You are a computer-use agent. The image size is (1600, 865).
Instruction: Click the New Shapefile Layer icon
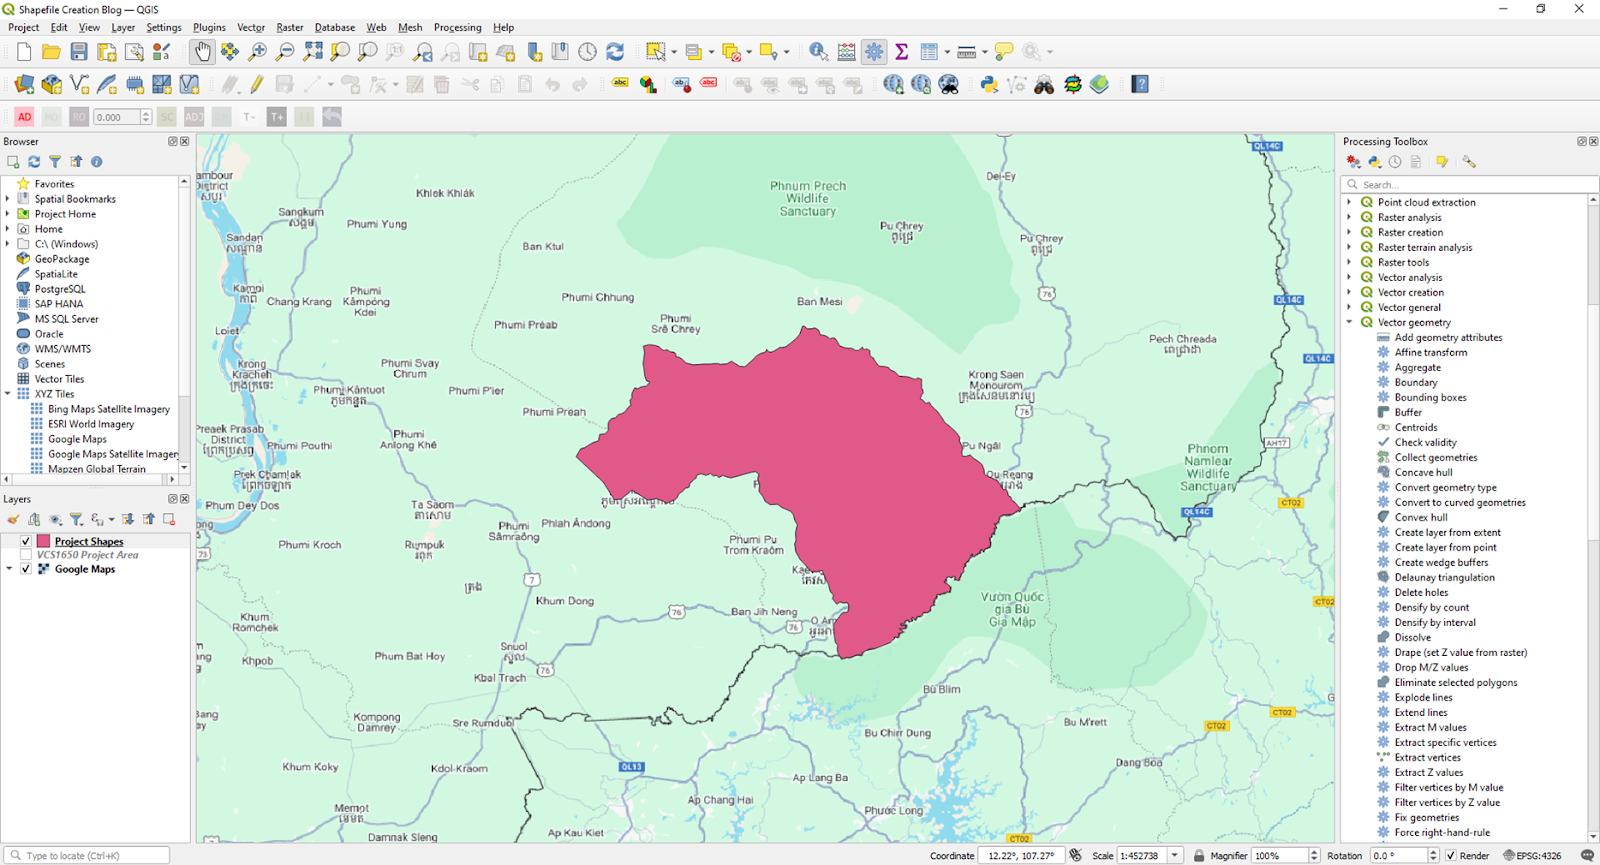[79, 85]
